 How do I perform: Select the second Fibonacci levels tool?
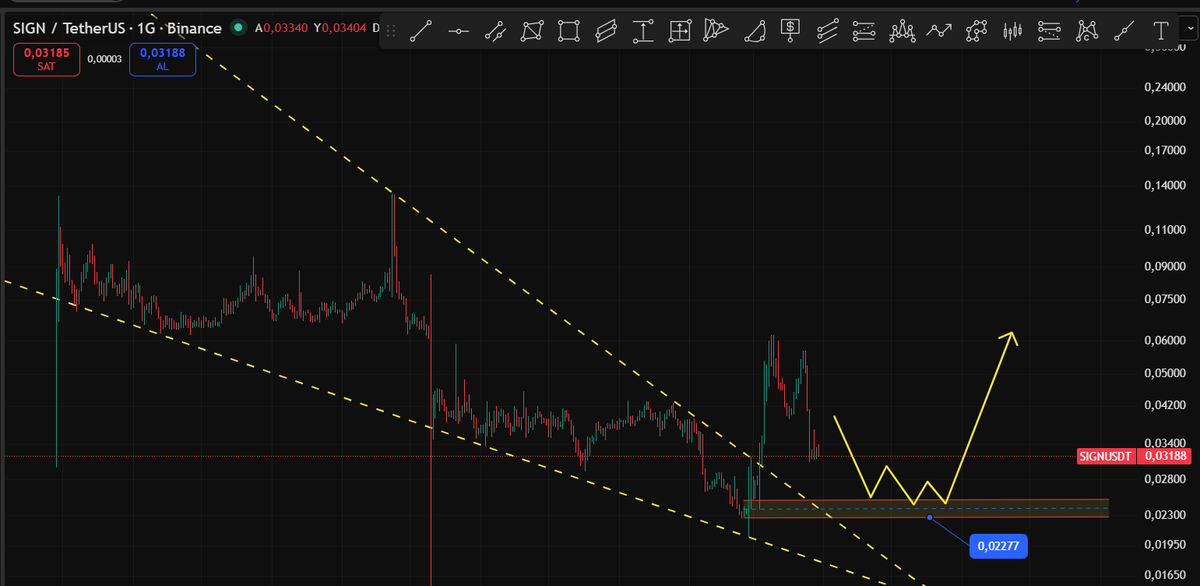tap(1049, 31)
